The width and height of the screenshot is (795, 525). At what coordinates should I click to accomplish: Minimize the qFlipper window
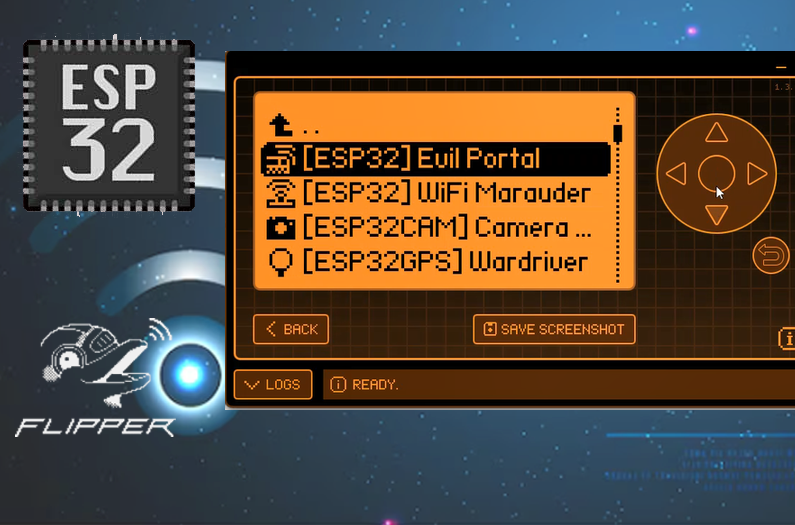781,67
